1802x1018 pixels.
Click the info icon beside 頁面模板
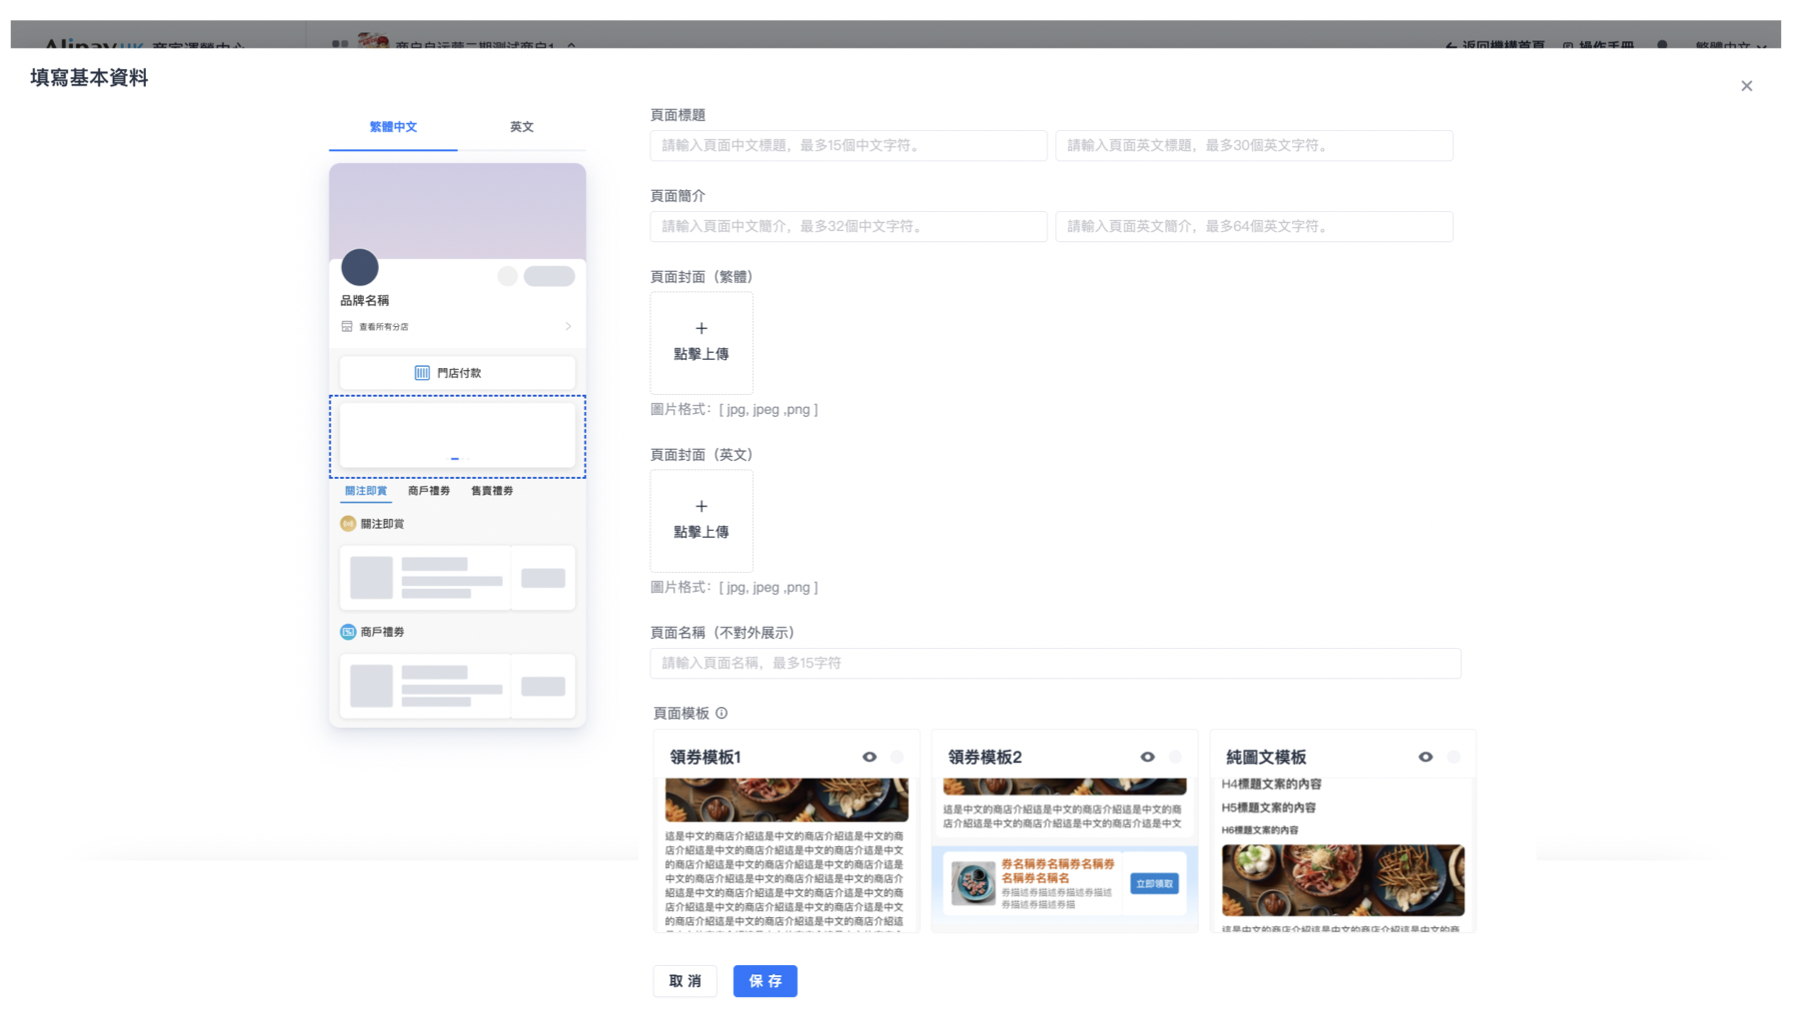721,713
